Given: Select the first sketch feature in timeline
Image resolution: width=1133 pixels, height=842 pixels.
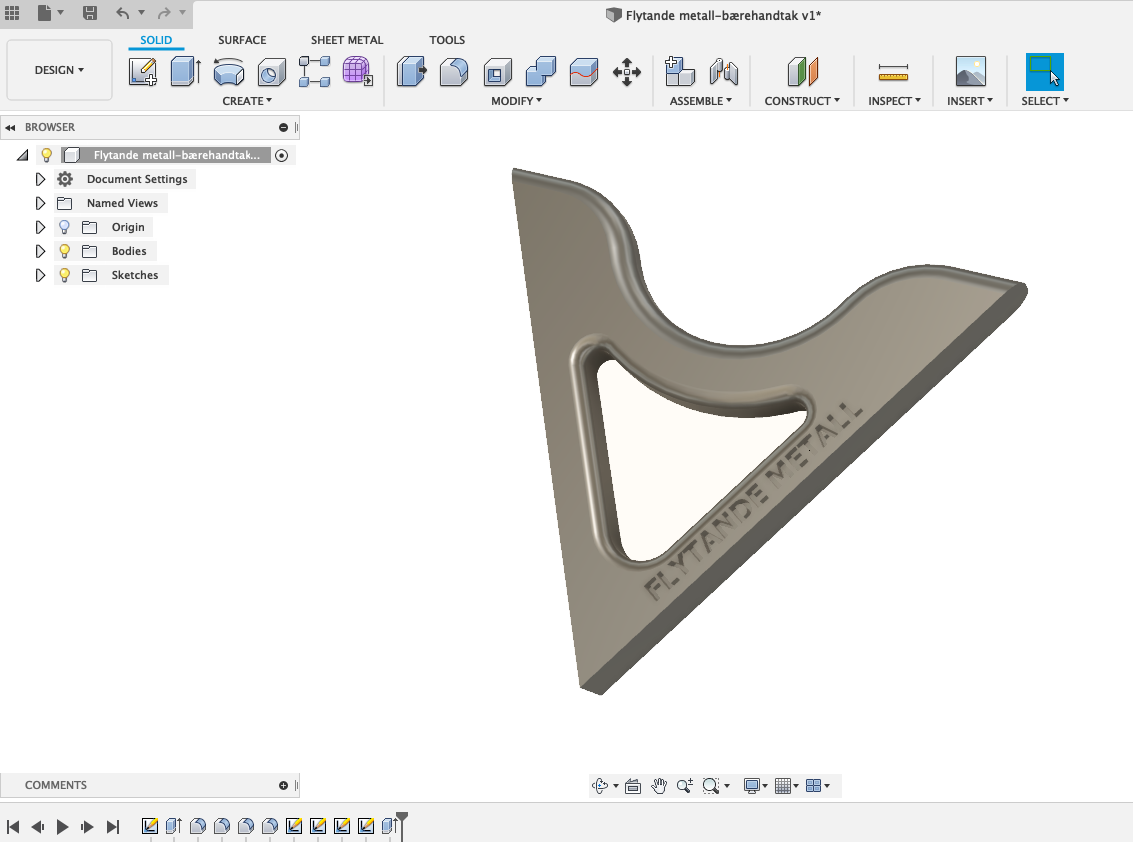Looking at the screenshot, I should tap(150, 826).
